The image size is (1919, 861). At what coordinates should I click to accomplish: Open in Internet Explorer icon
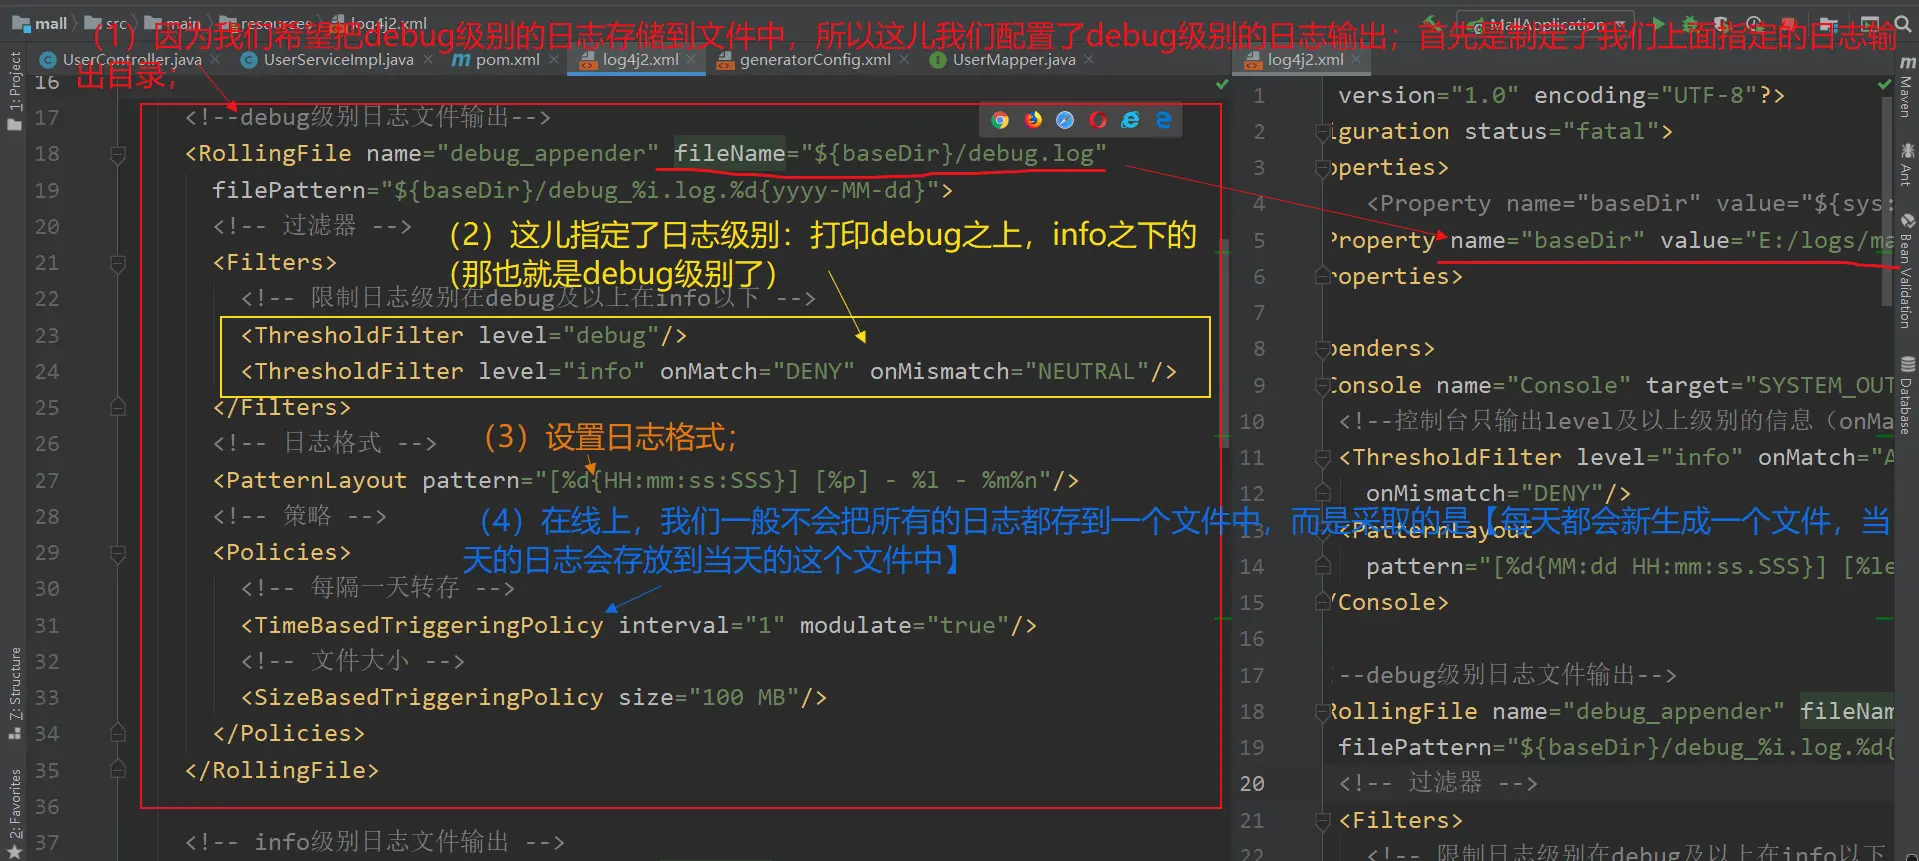point(1130,120)
